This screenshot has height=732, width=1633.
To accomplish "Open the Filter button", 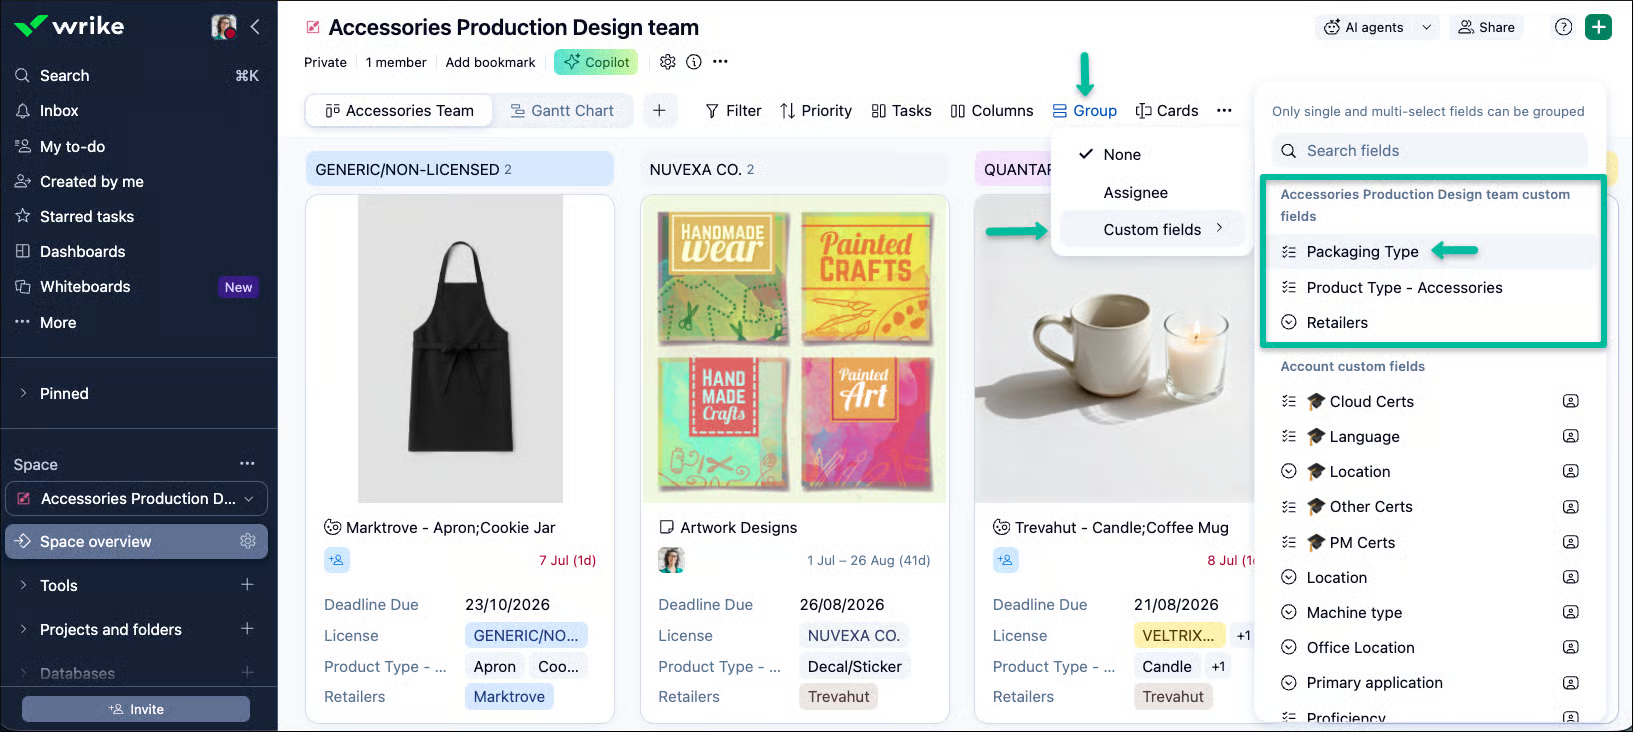I will 733,110.
